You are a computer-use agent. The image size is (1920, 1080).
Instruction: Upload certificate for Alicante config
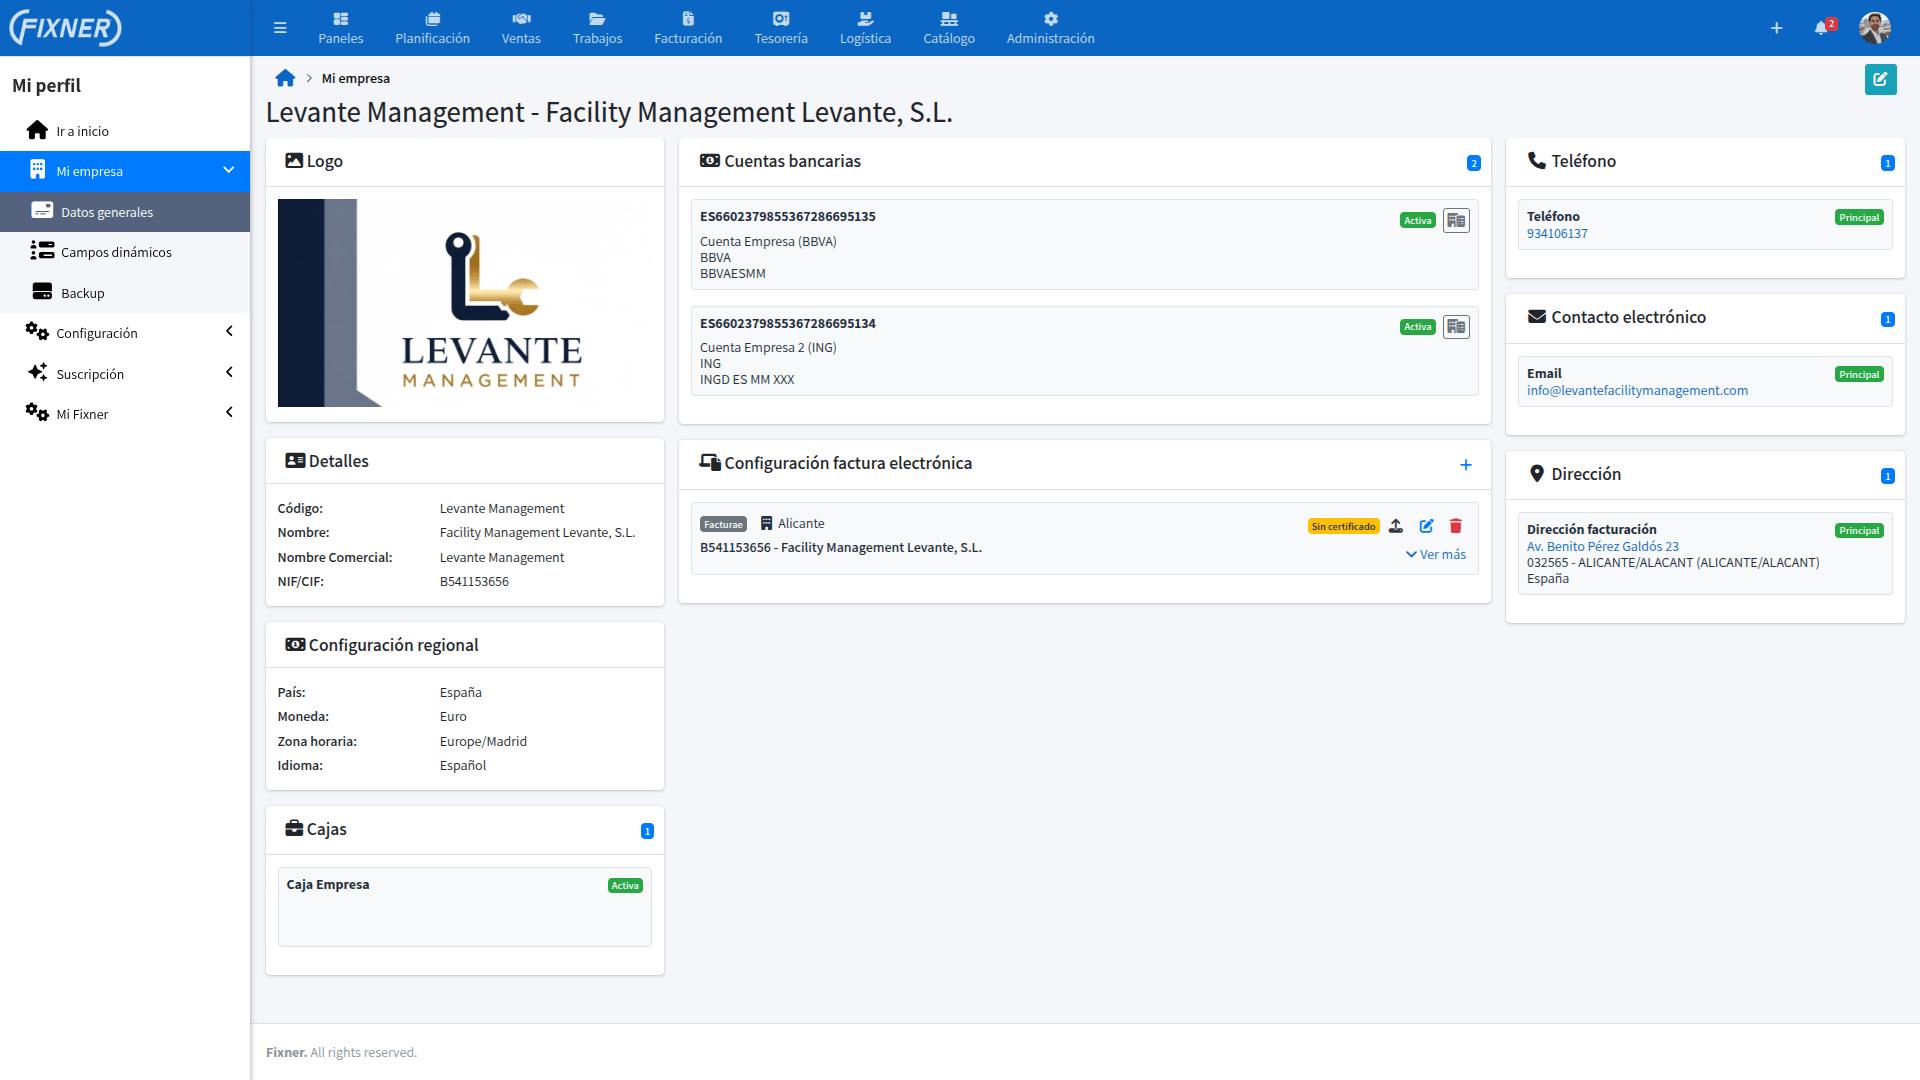pos(1396,526)
